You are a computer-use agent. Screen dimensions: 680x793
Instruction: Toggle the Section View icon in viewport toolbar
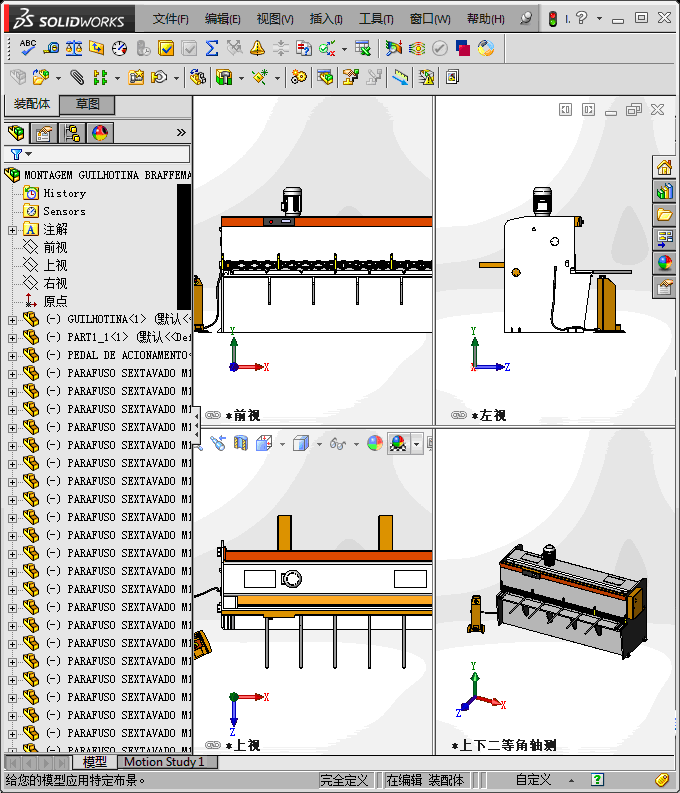click(241, 444)
